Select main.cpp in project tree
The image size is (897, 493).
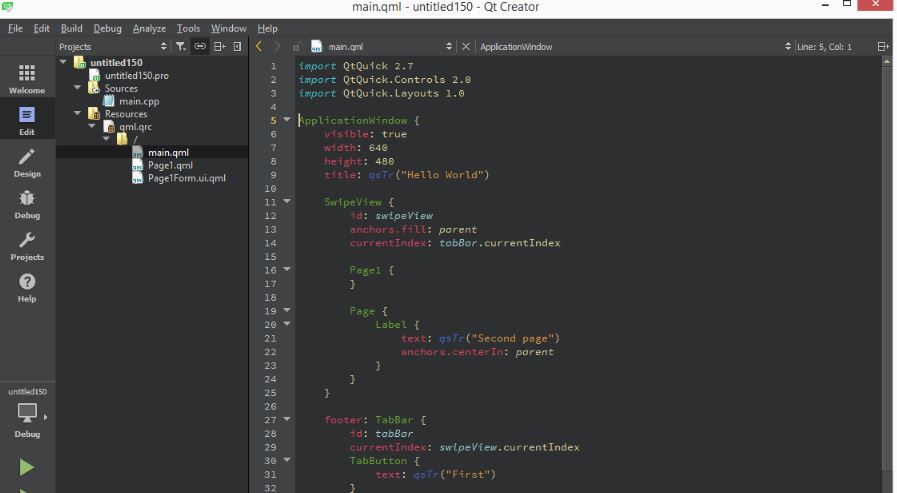click(x=139, y=101)
